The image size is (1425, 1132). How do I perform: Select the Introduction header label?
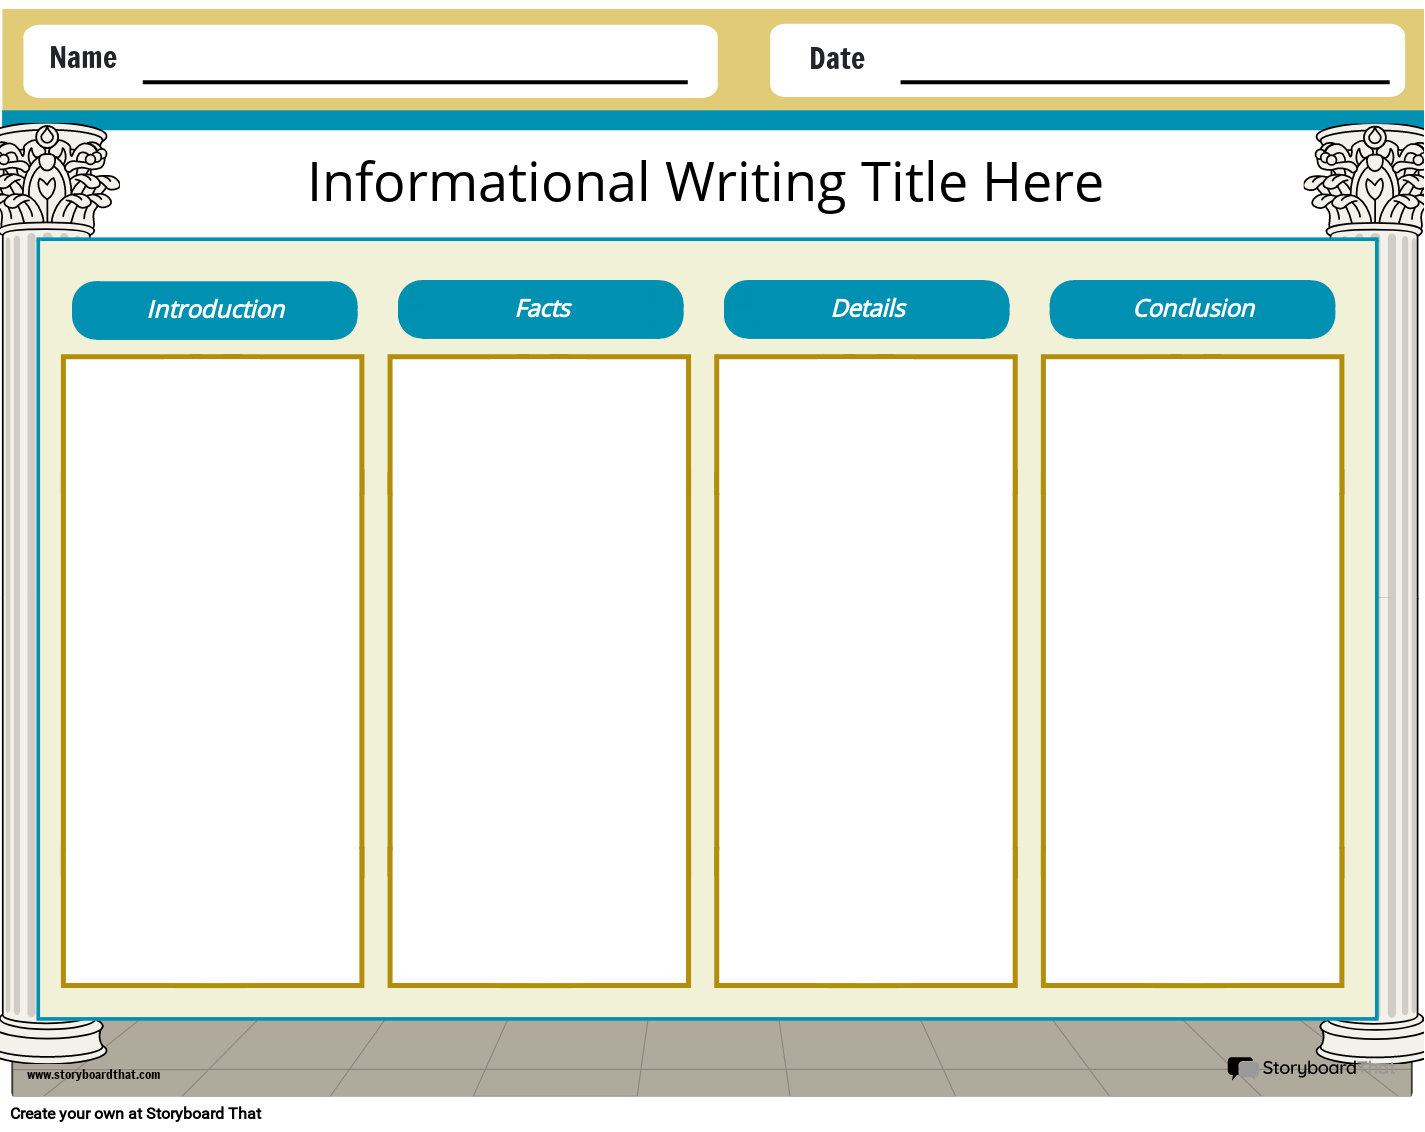click(215, 310)
